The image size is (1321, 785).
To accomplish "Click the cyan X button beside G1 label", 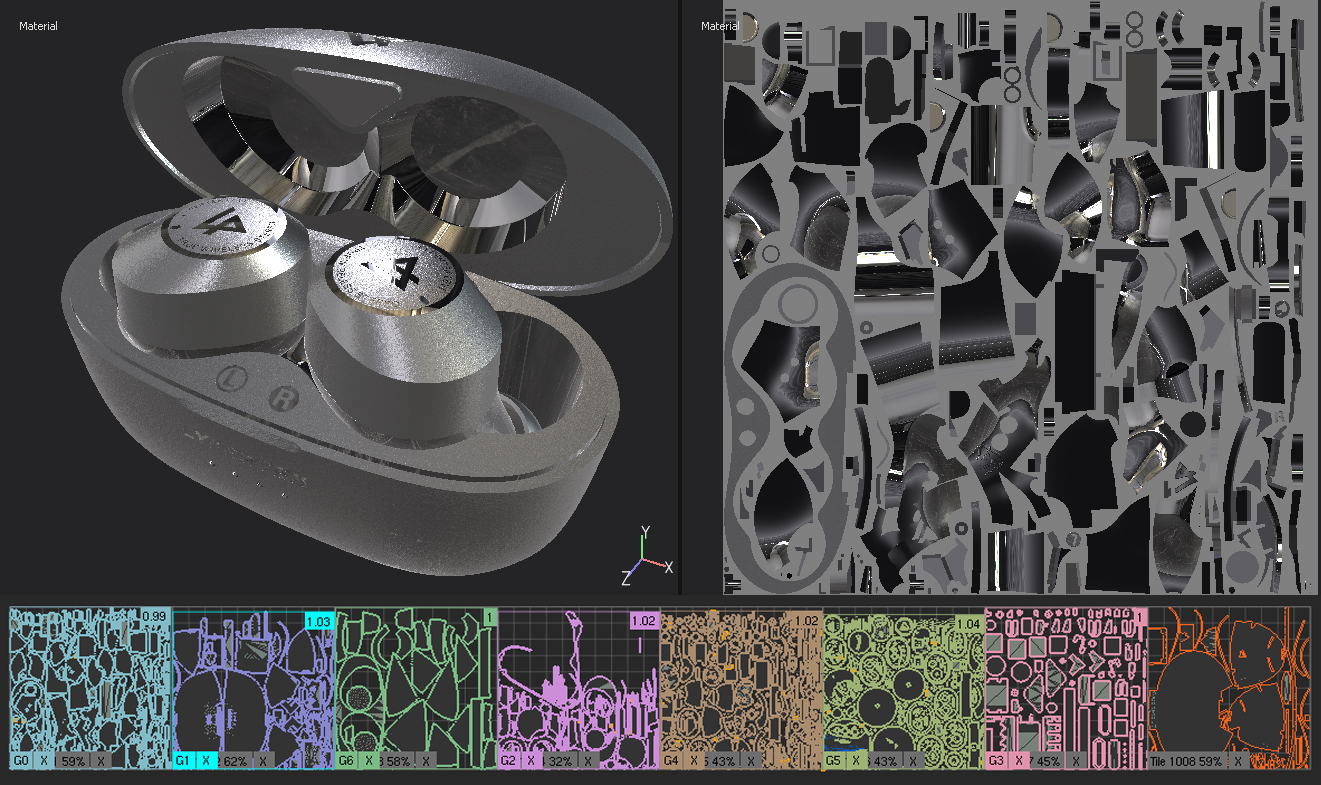I will [206, 761].
